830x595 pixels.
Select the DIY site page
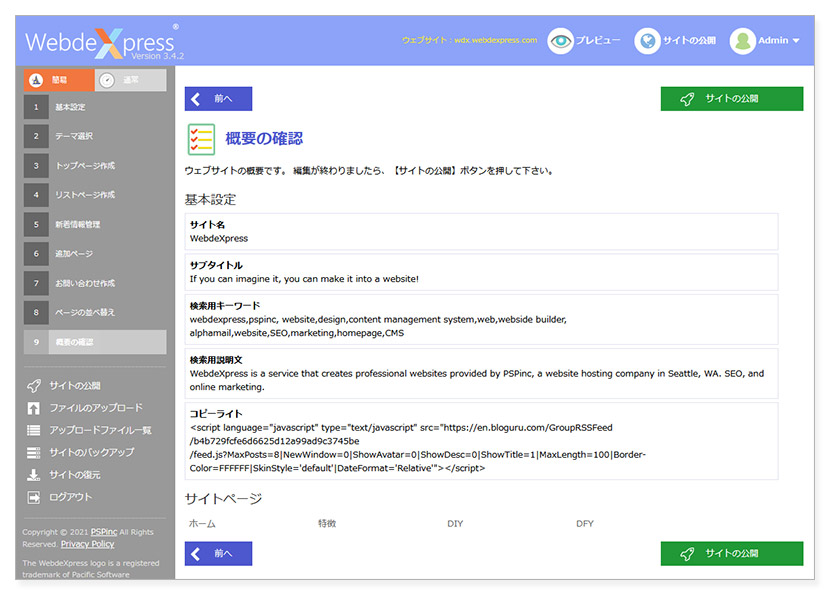455,524
